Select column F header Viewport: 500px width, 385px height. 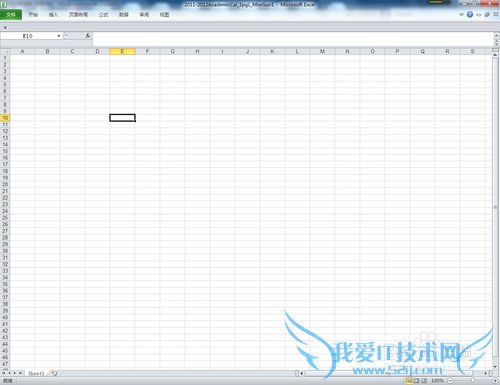[147, 51]
